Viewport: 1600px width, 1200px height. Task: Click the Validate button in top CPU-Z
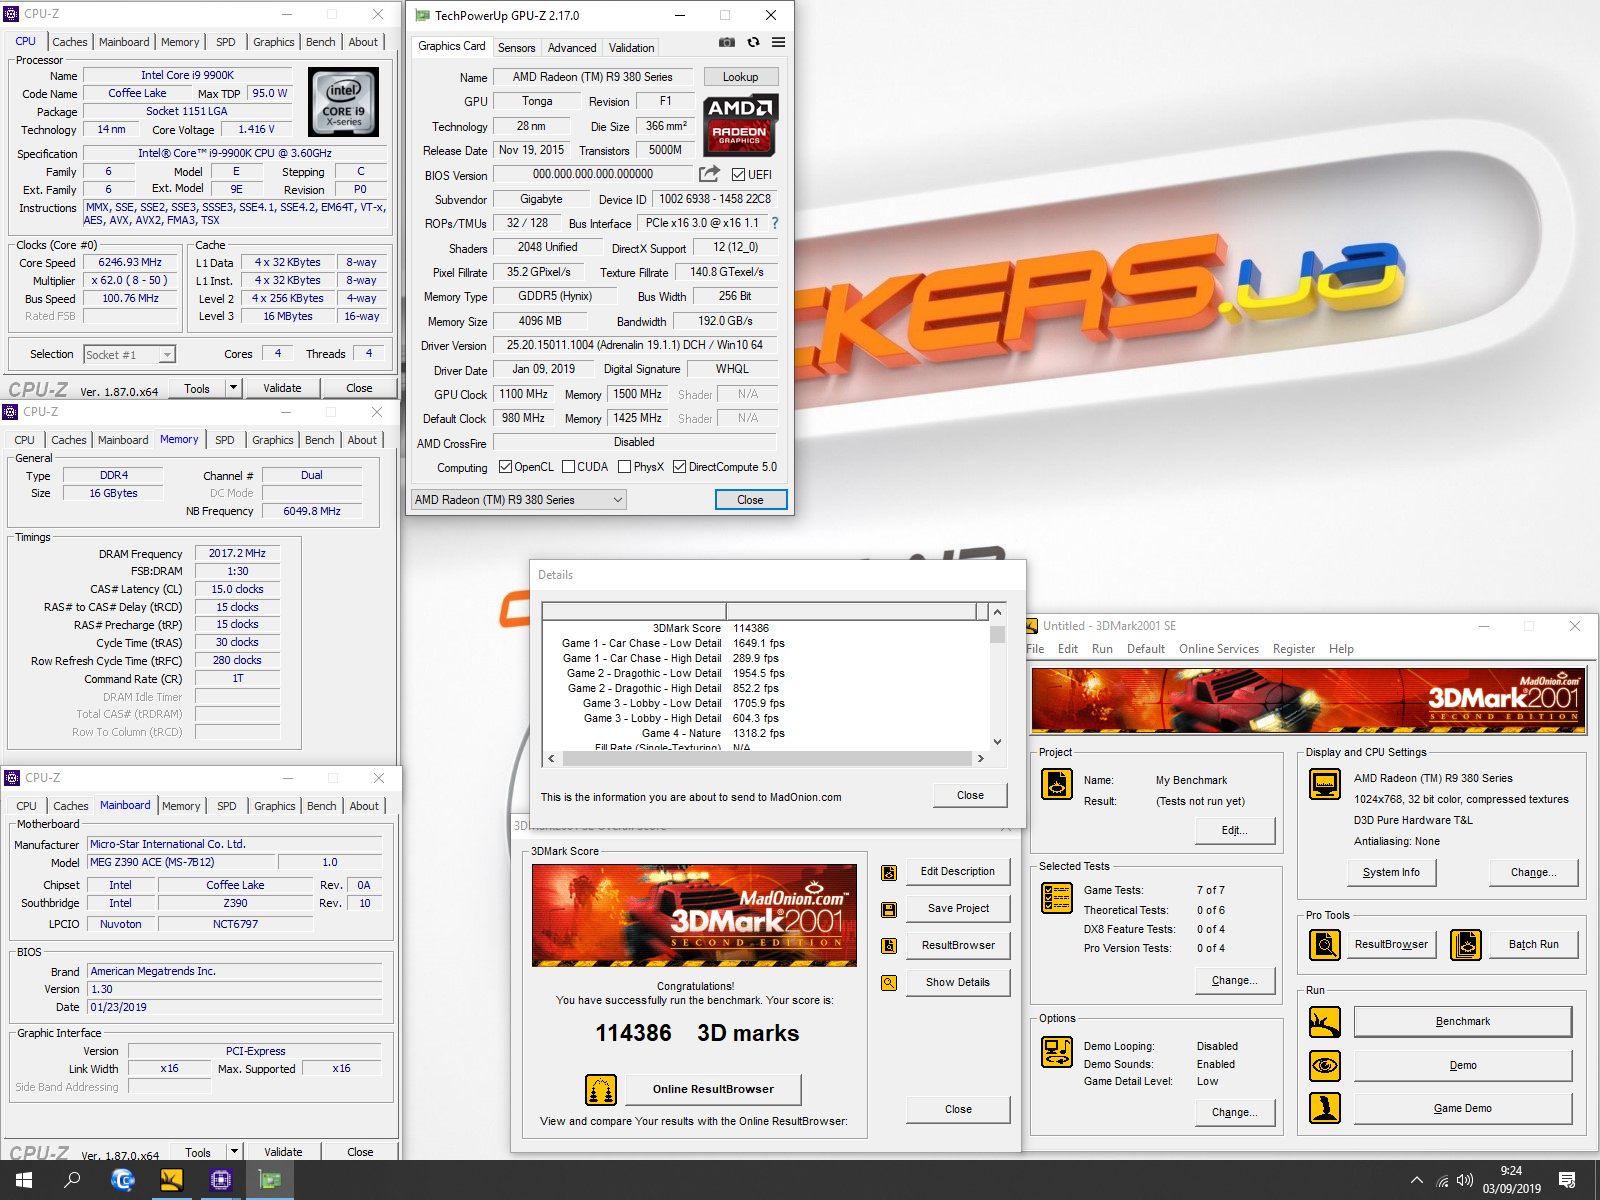[282, 388]
